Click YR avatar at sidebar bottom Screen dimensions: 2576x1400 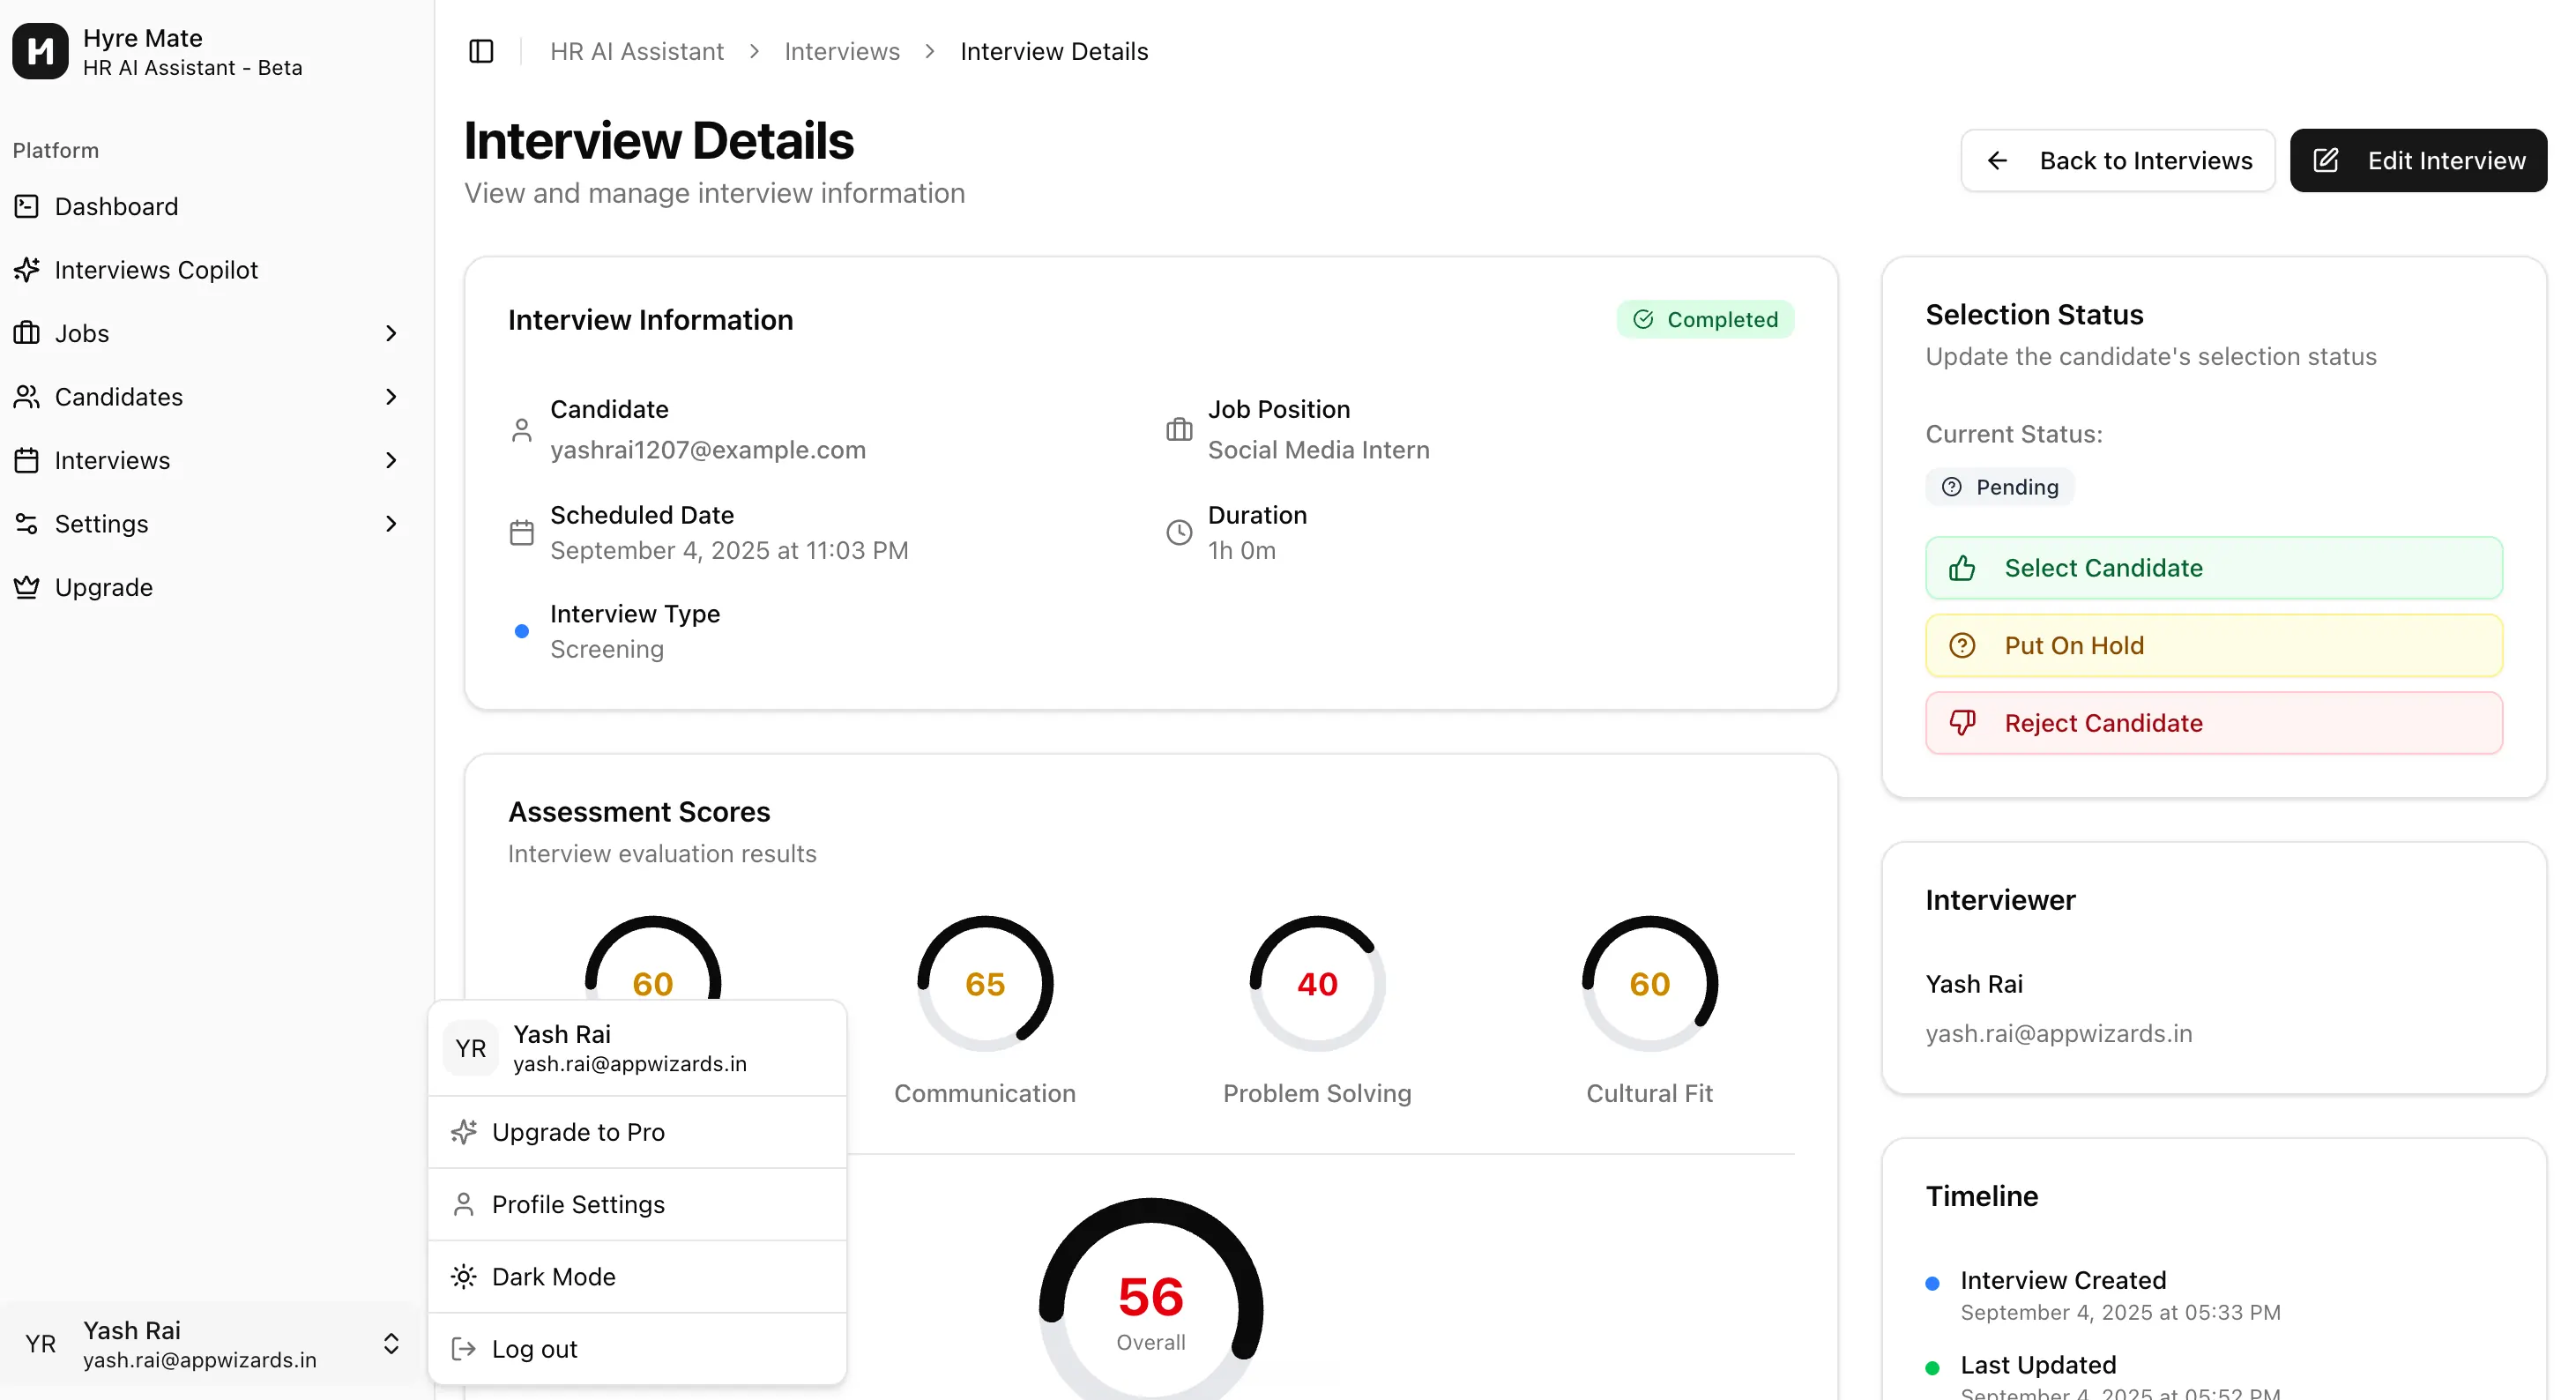(40, 1344)
